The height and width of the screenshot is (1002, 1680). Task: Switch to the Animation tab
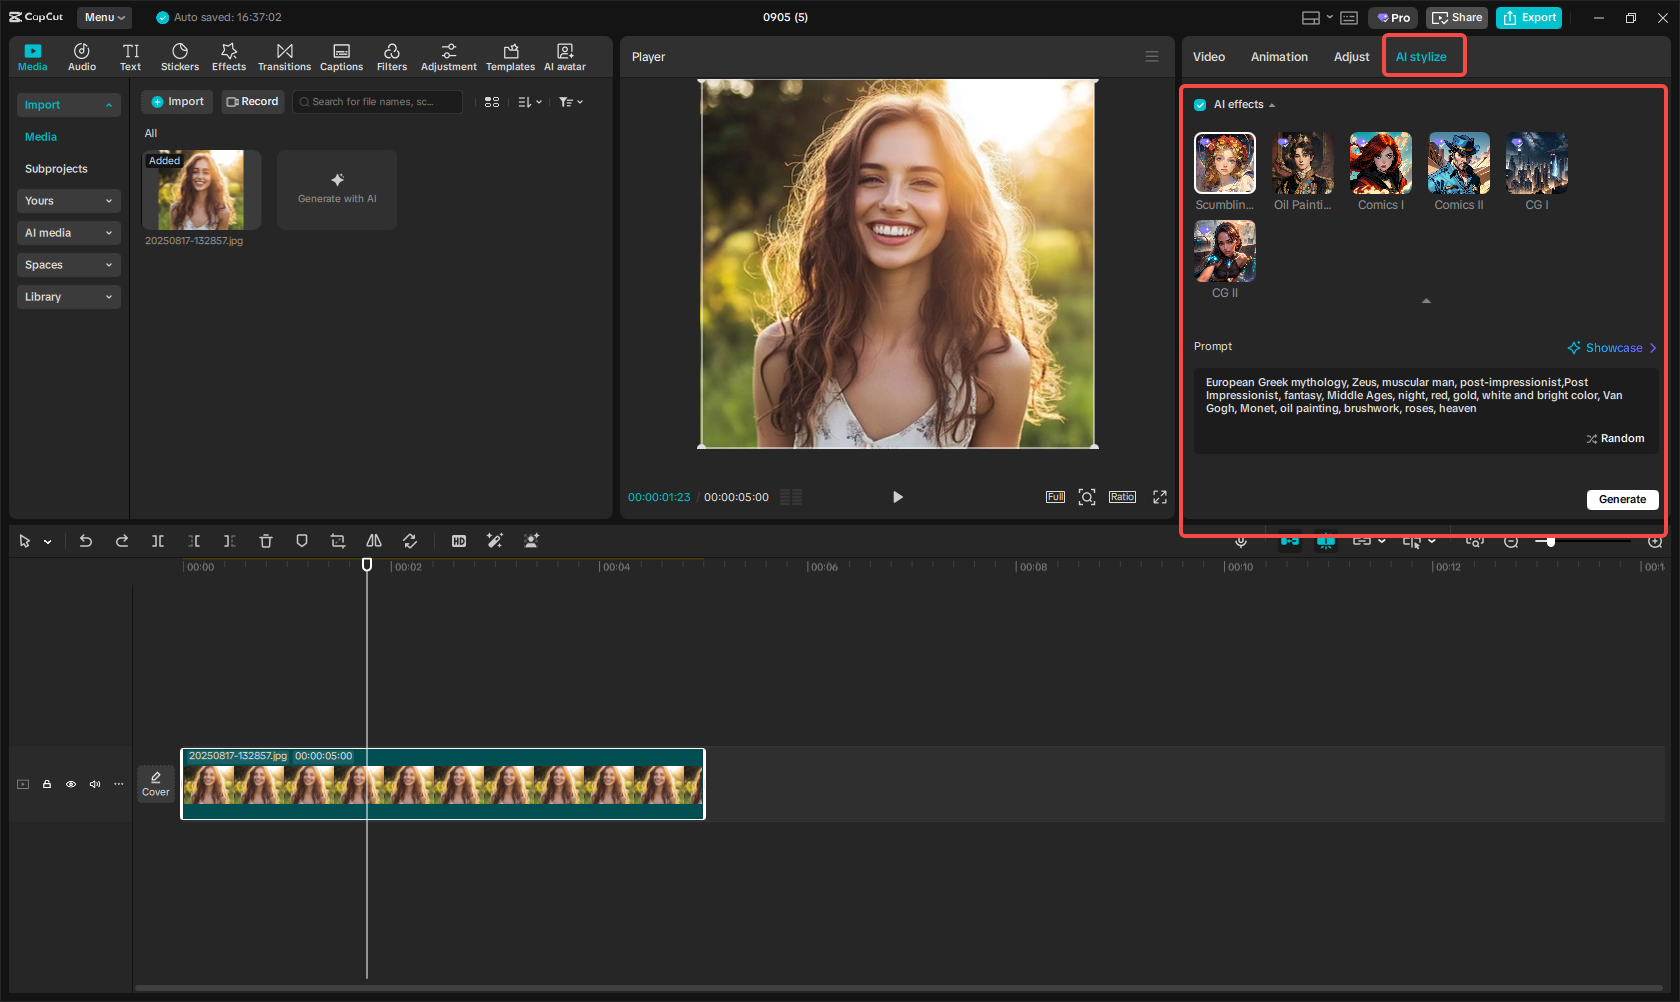click(x=1279, y=57)
